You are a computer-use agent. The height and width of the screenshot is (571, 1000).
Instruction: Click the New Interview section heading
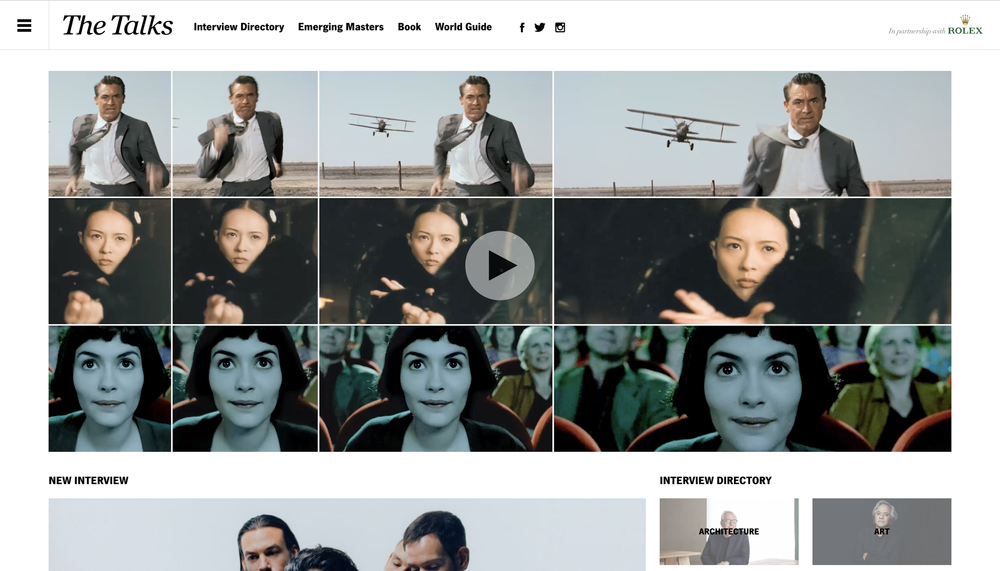(89, 480)
